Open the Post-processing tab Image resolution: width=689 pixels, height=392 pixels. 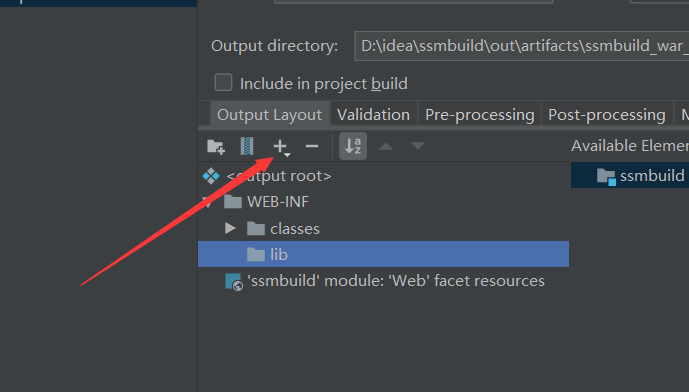[x=607, y=115]
